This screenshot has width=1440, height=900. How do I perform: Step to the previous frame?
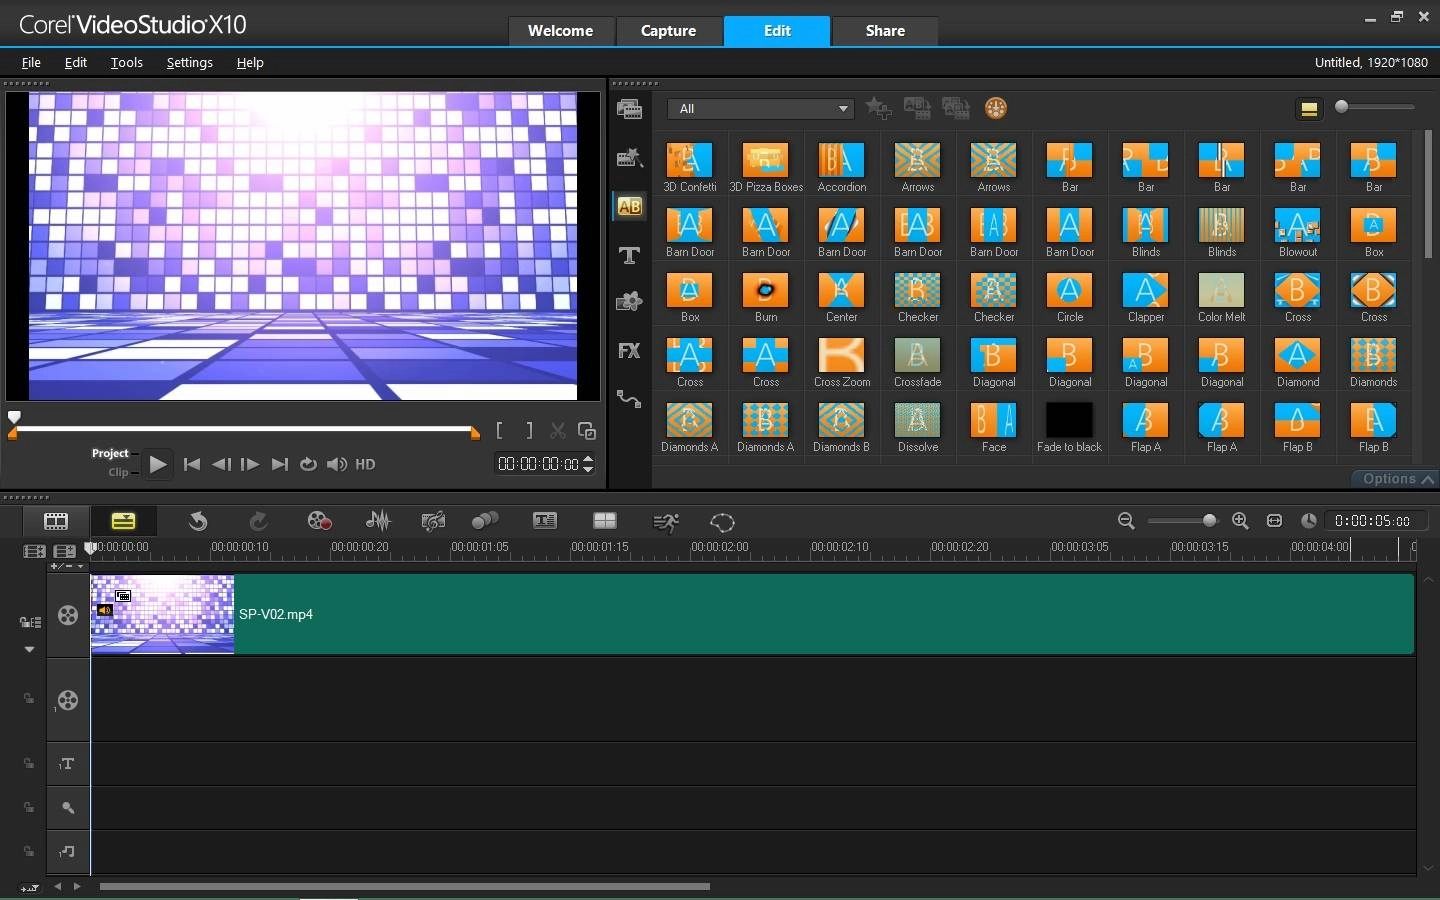coord(221,464)
